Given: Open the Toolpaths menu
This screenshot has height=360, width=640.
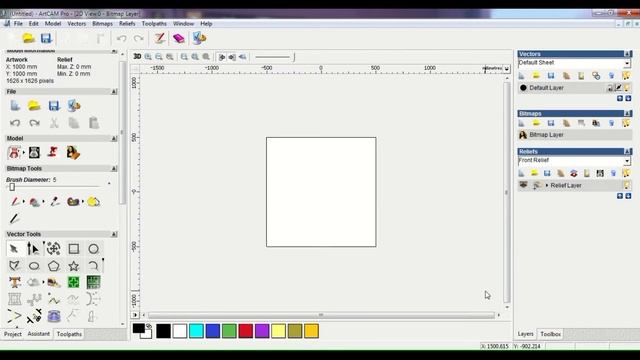Looking at the screenshot, I should (154, 24).
